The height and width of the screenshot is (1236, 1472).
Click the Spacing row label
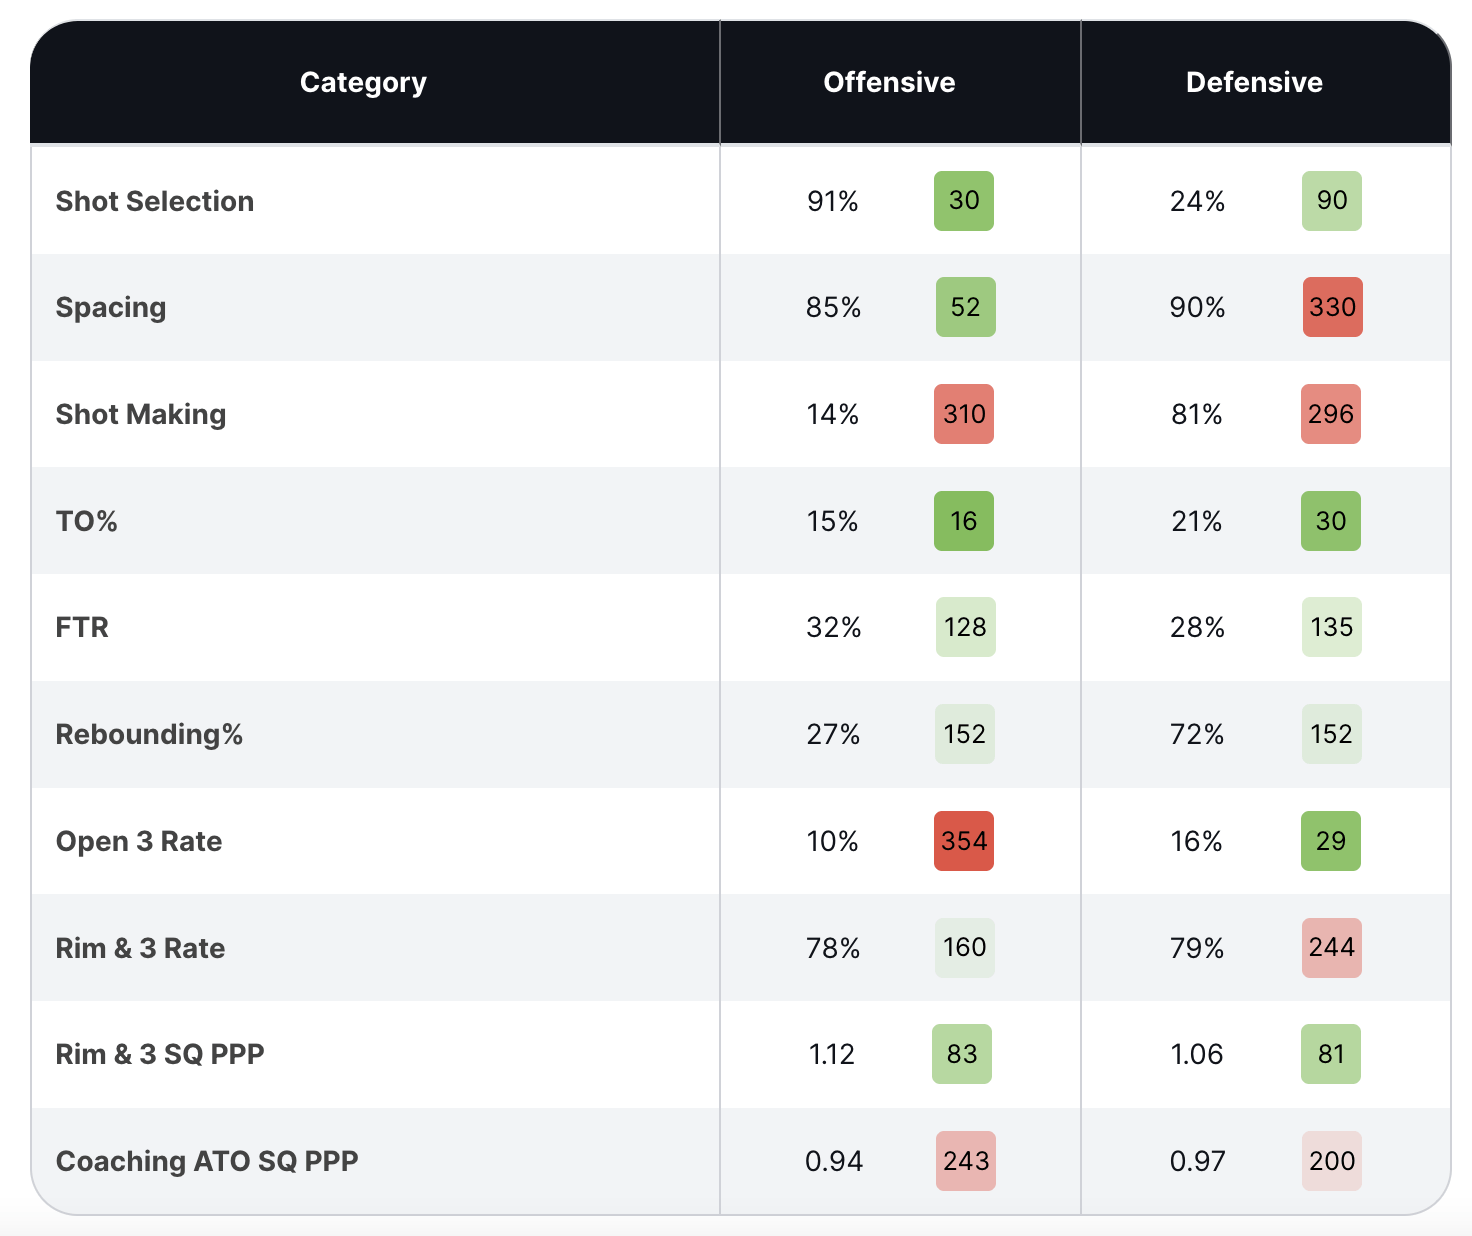click(111, 307)
